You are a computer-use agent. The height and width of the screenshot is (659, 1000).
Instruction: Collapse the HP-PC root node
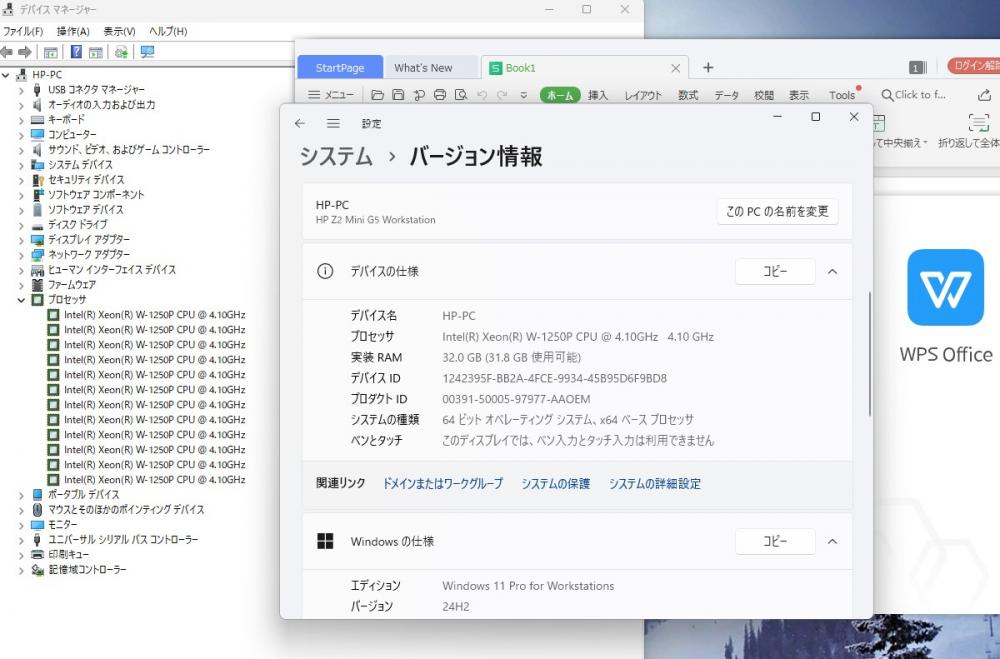tap(6, 75)
